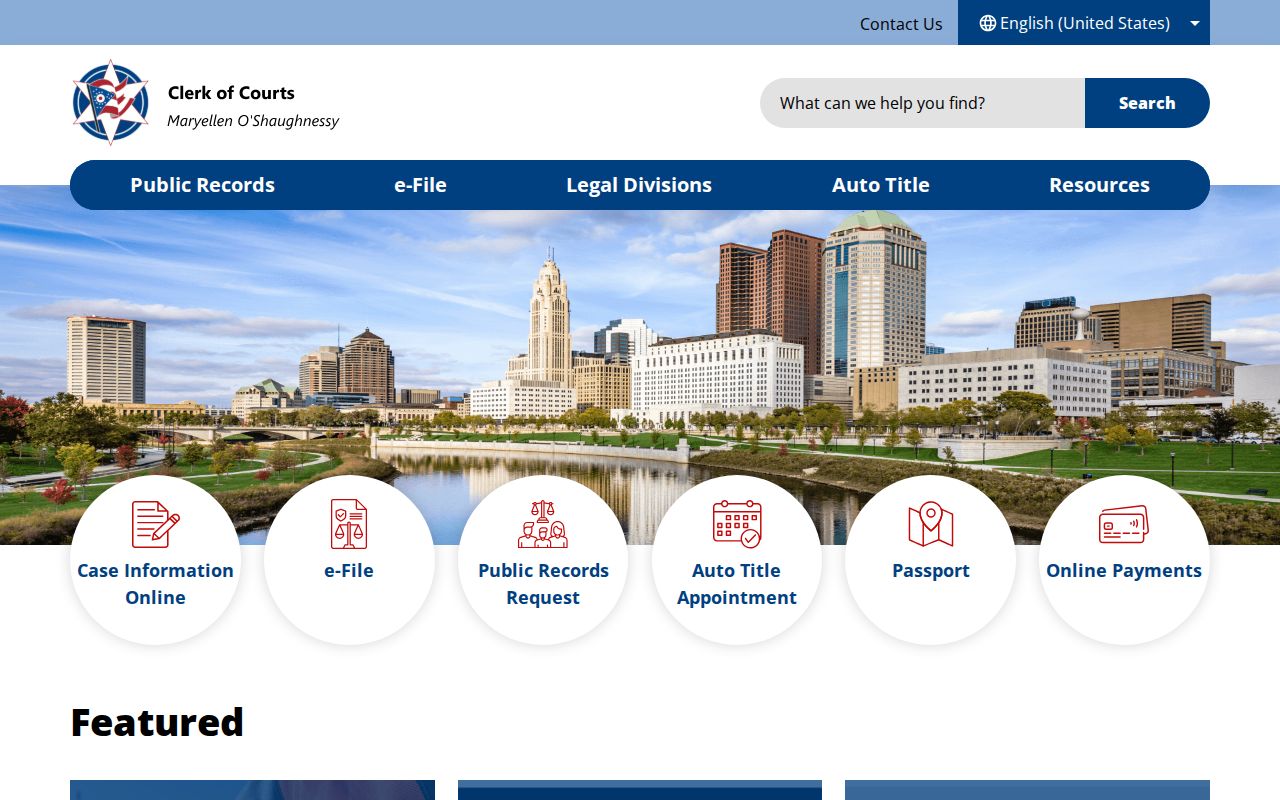1280x800 pixels.
Task: Open the Auto Title Appointment calendar icon
Action: (x=737, y=524)
